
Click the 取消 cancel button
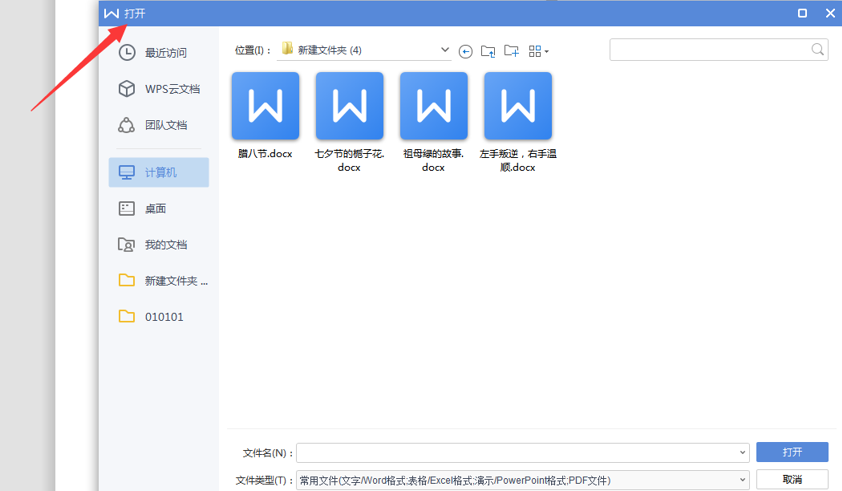792,479
